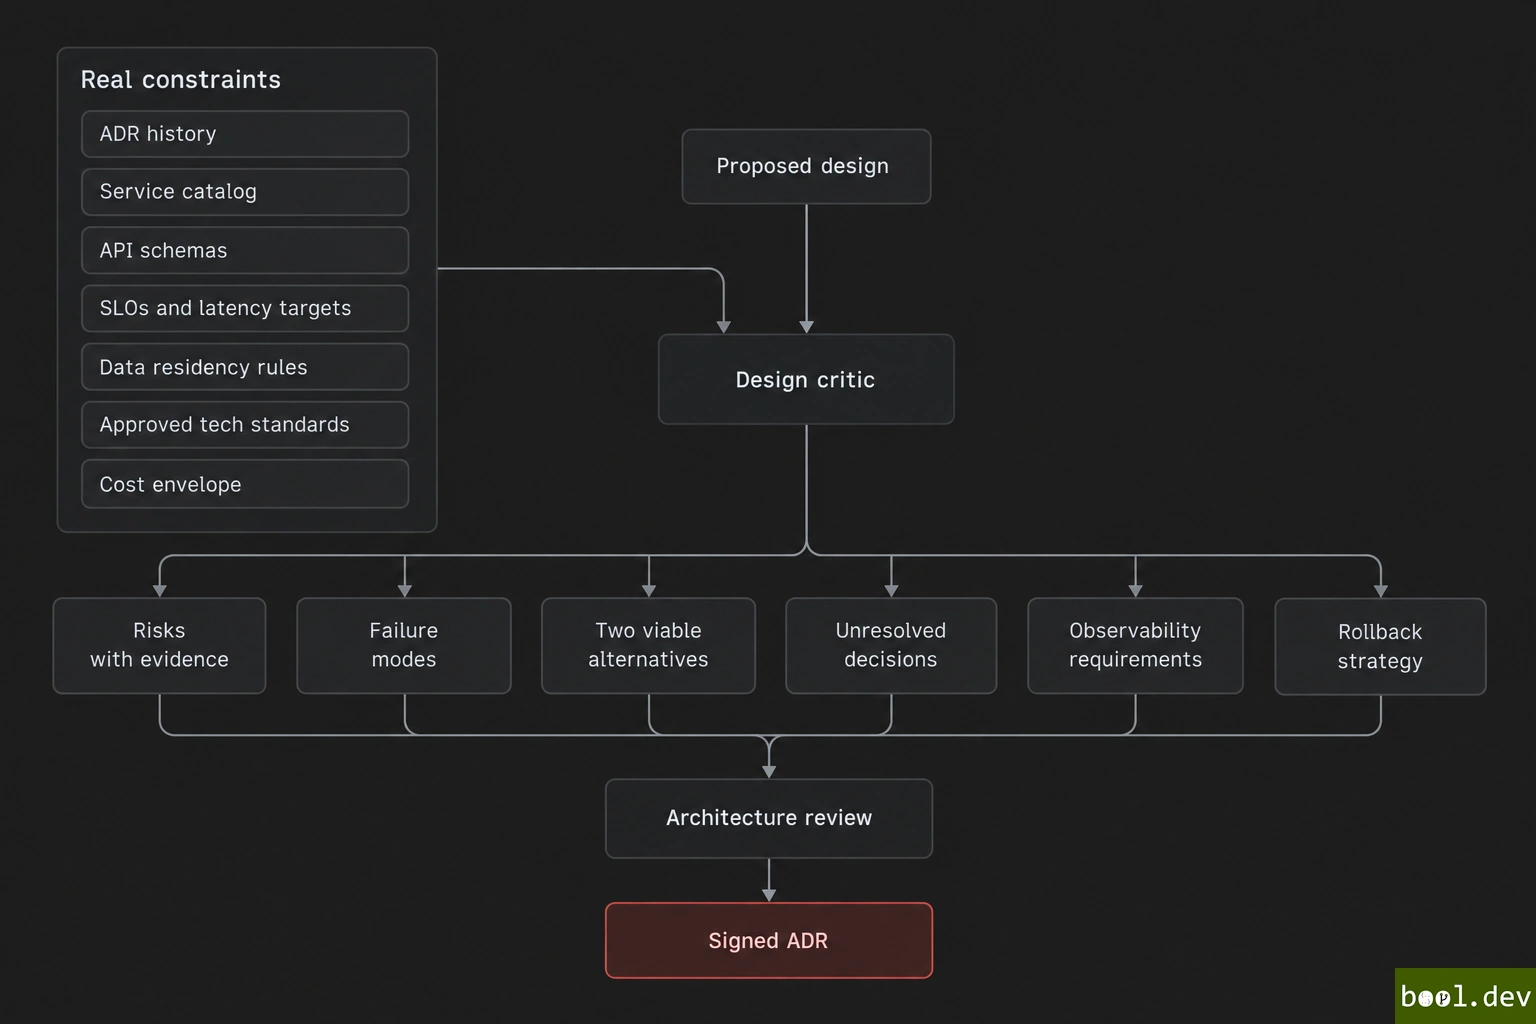The image size is (1536, 1024).
Task: Click the red Signed ADR node
Action: [x=769, y=941]
